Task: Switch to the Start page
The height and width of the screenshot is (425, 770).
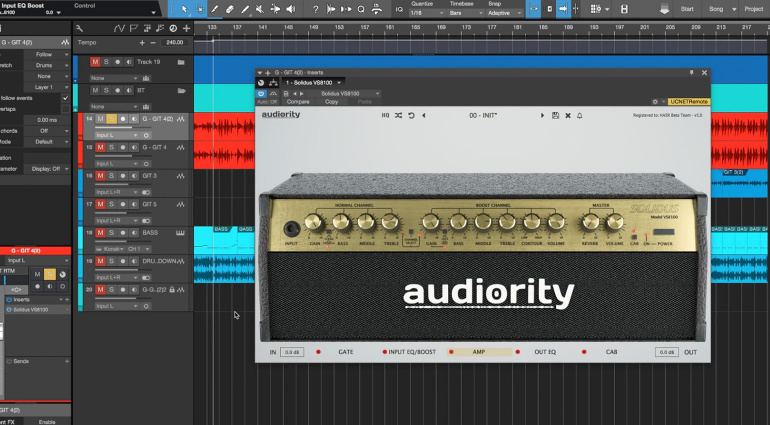Action: [x=687, y=9]
